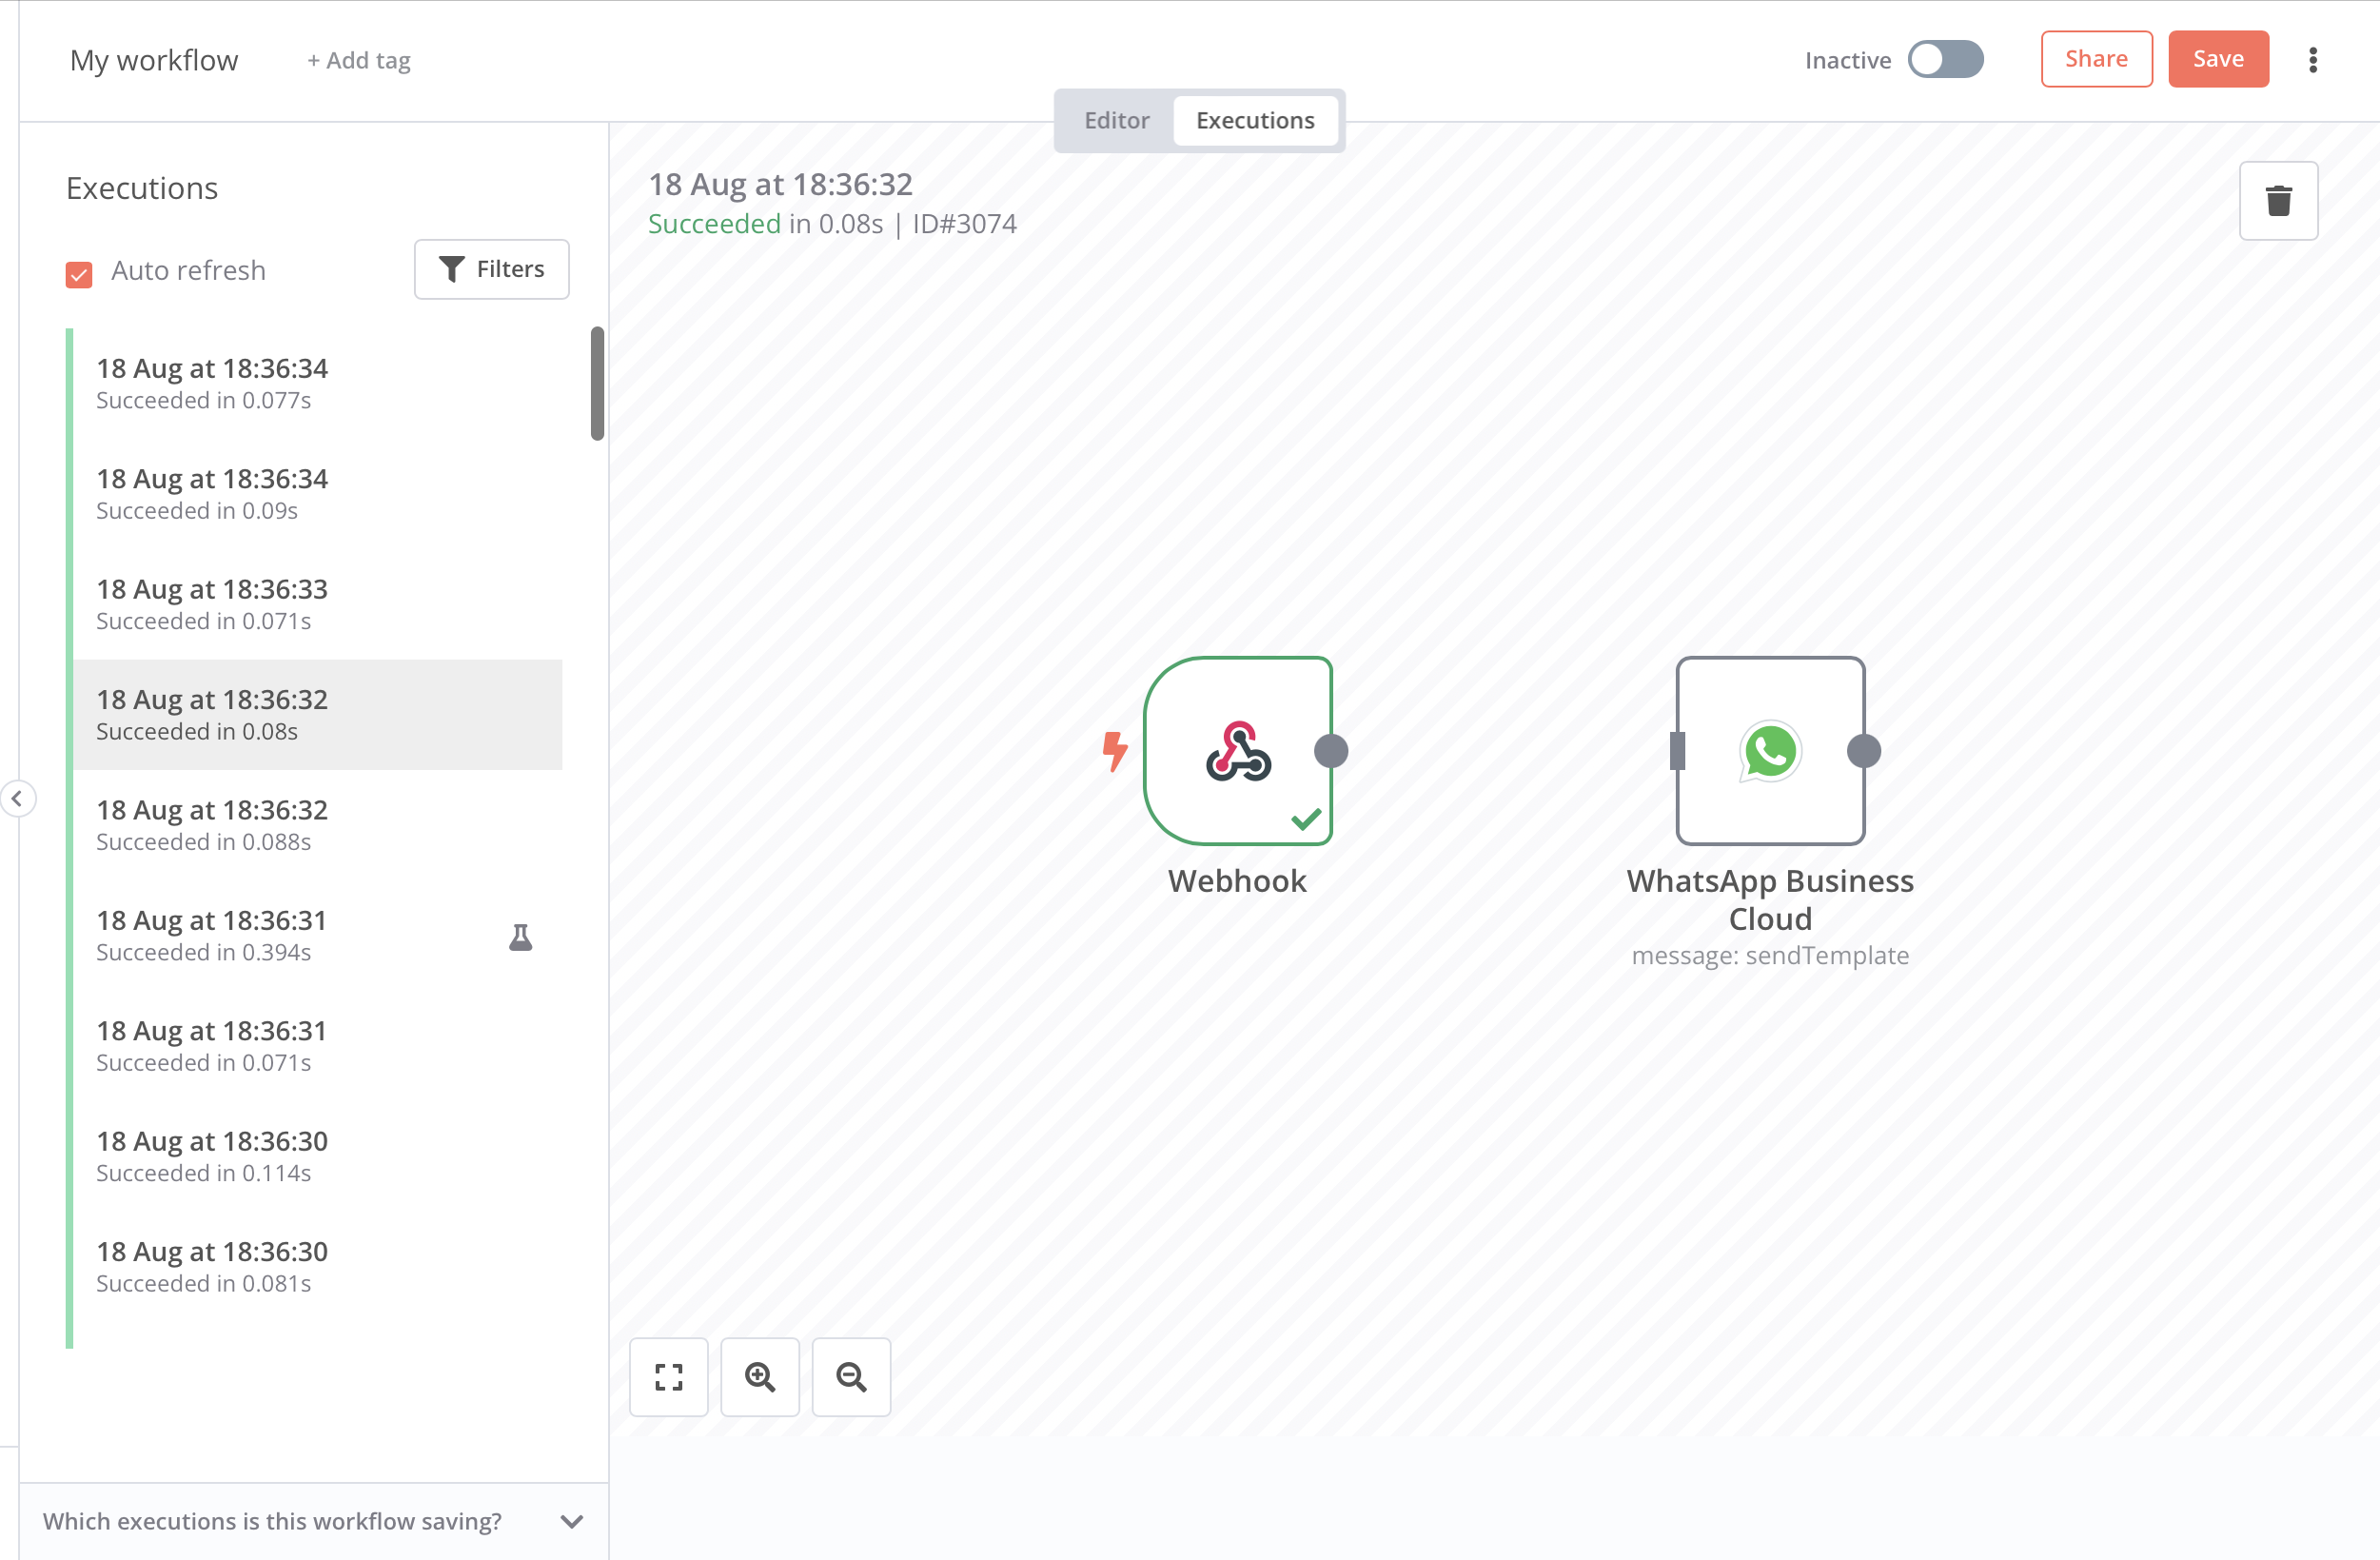Click the flask test-execution icon
The height and width of the screenshot is (1560, 2380).
pyautogui.click(x=521, y=937)
